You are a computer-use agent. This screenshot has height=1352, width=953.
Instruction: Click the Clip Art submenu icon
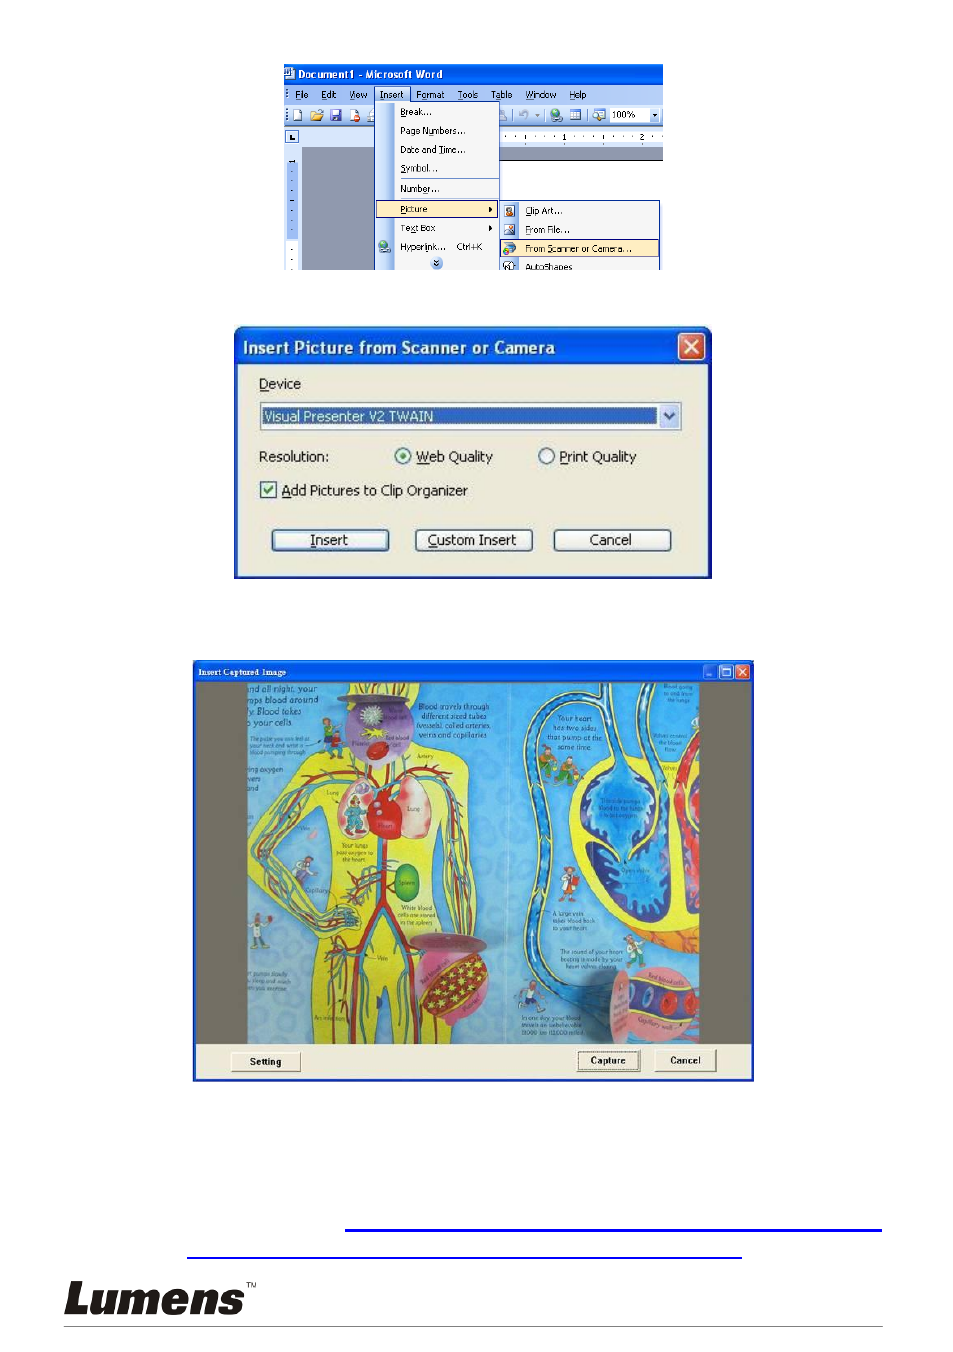tap(510, 211)
